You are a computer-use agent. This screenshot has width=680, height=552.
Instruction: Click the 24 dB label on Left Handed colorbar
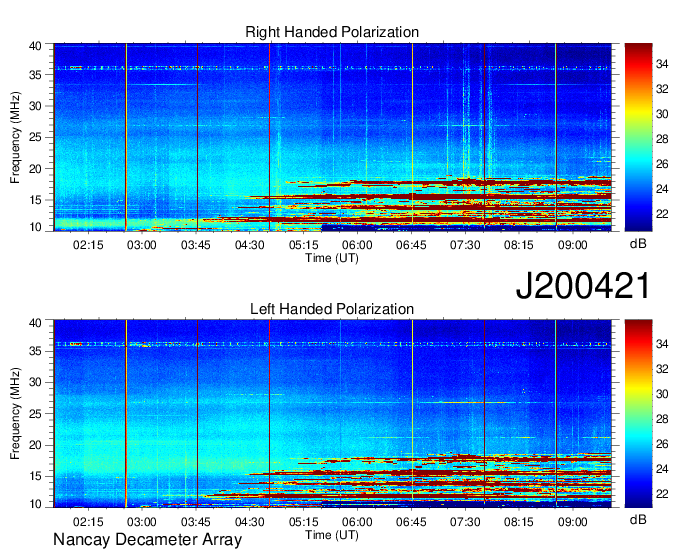click(x=662, y=469)
